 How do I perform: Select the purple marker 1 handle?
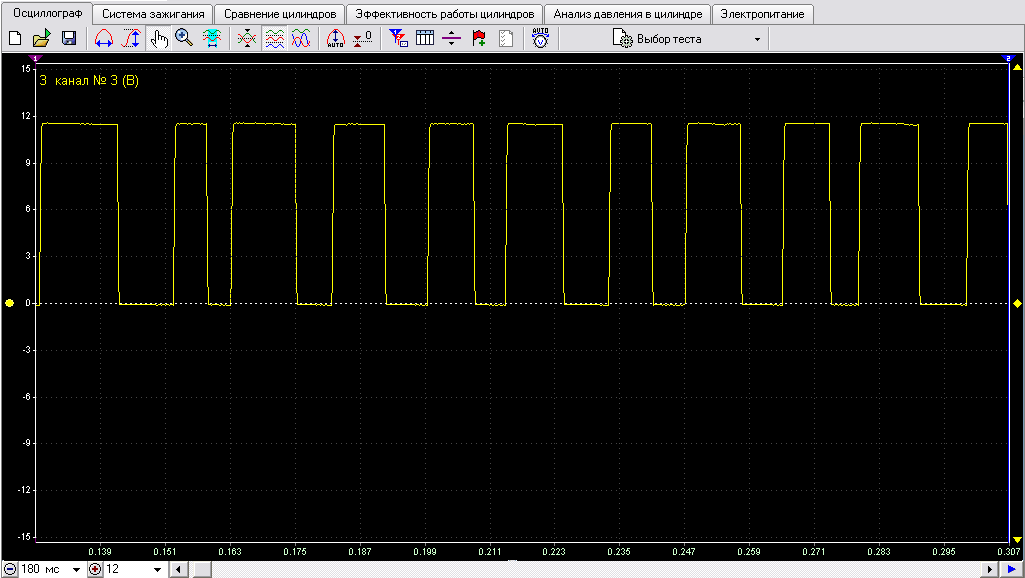(x=36, y=59)
